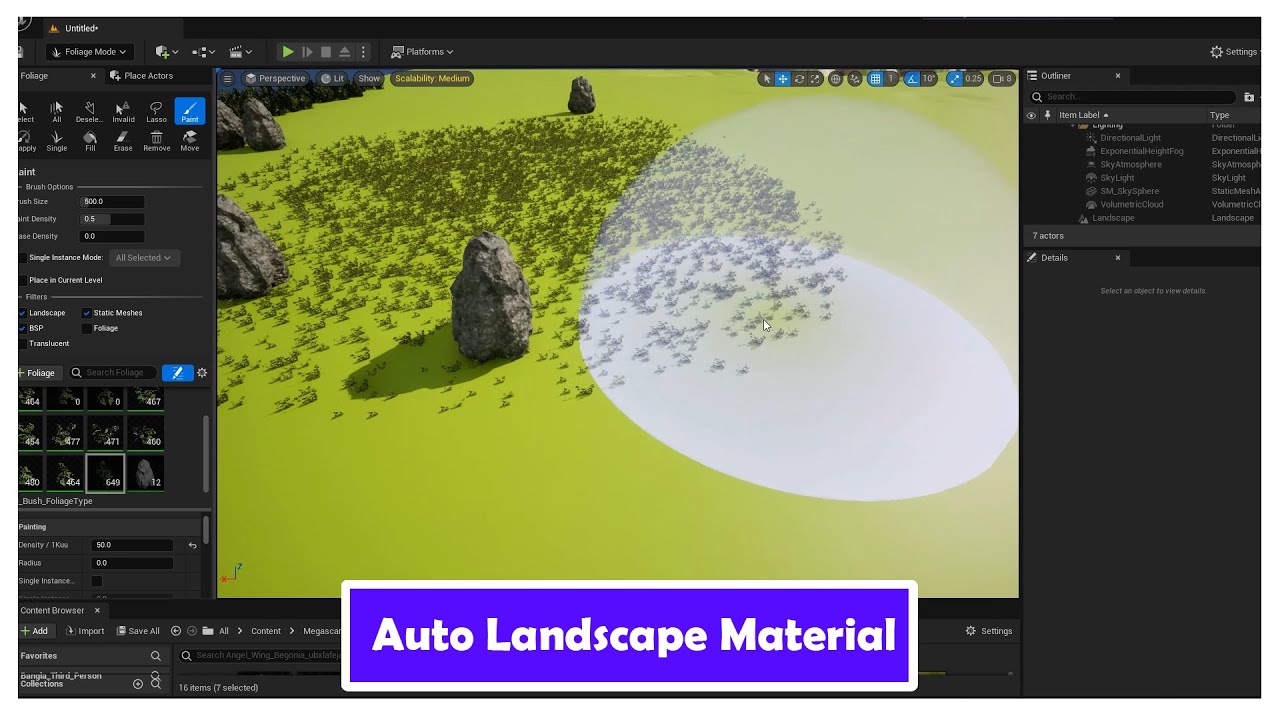The image size is (1280, 720).
Task: Choose the Fill foliage tool
Action: click(x=90, y=140)
